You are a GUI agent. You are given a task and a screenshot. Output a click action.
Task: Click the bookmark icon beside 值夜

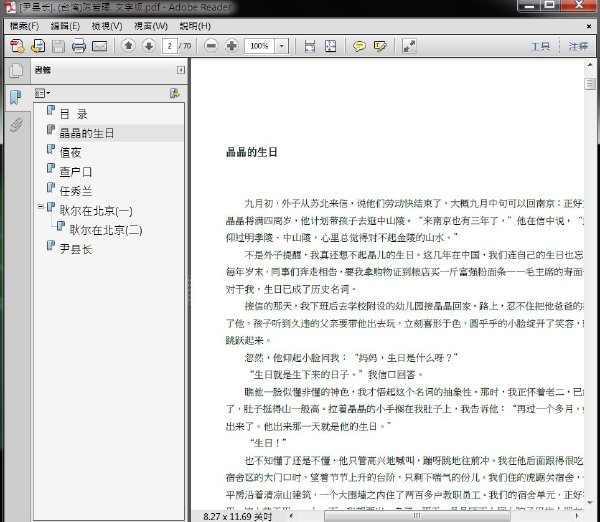(x=51, y=149)
